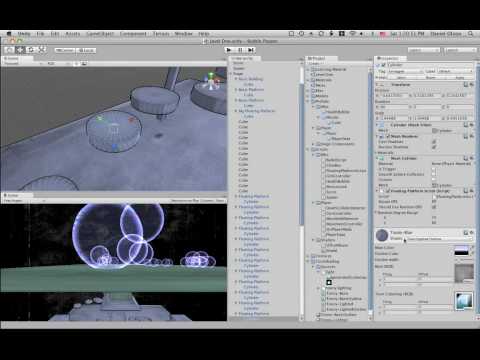Open the Help menu
Image resolution: width=480 pixels, height=360 pixels.
click(x=204, y=34)
